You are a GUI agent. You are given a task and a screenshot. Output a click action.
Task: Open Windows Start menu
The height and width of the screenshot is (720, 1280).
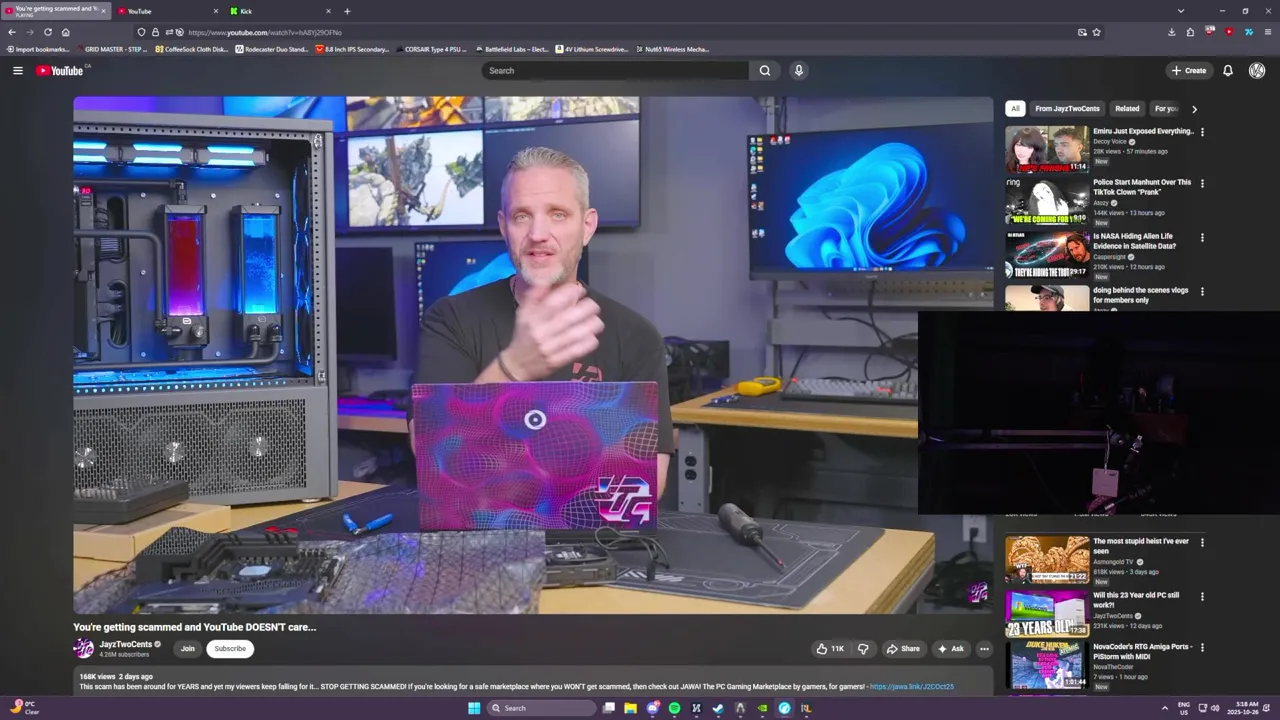[x=474, y=708]
